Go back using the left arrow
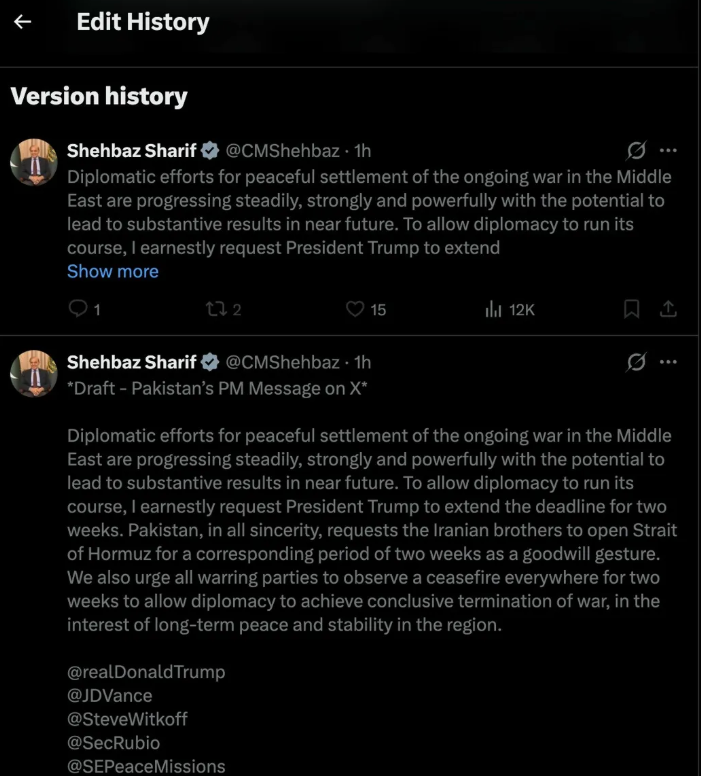This screenshot has width=701, height=776. click(x=22, y=22)
